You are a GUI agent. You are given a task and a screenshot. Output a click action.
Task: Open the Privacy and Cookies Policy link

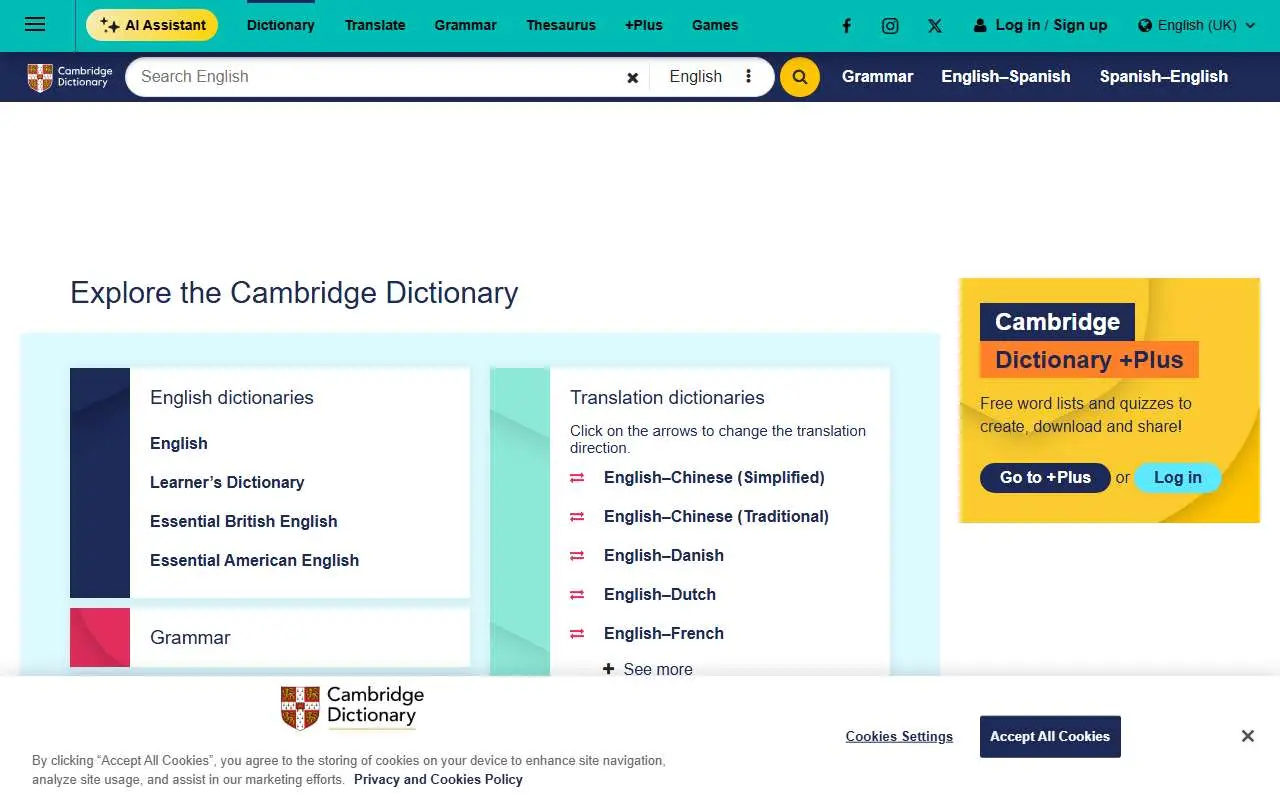(x=438, y=779)
